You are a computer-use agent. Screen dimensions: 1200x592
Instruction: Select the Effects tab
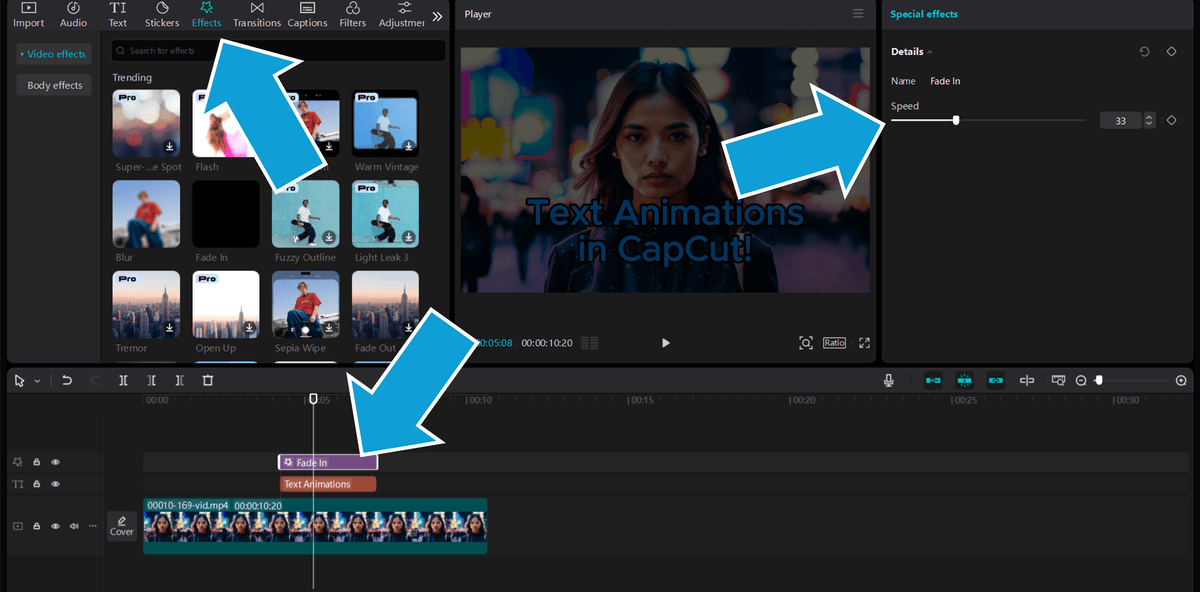[207, 15]
